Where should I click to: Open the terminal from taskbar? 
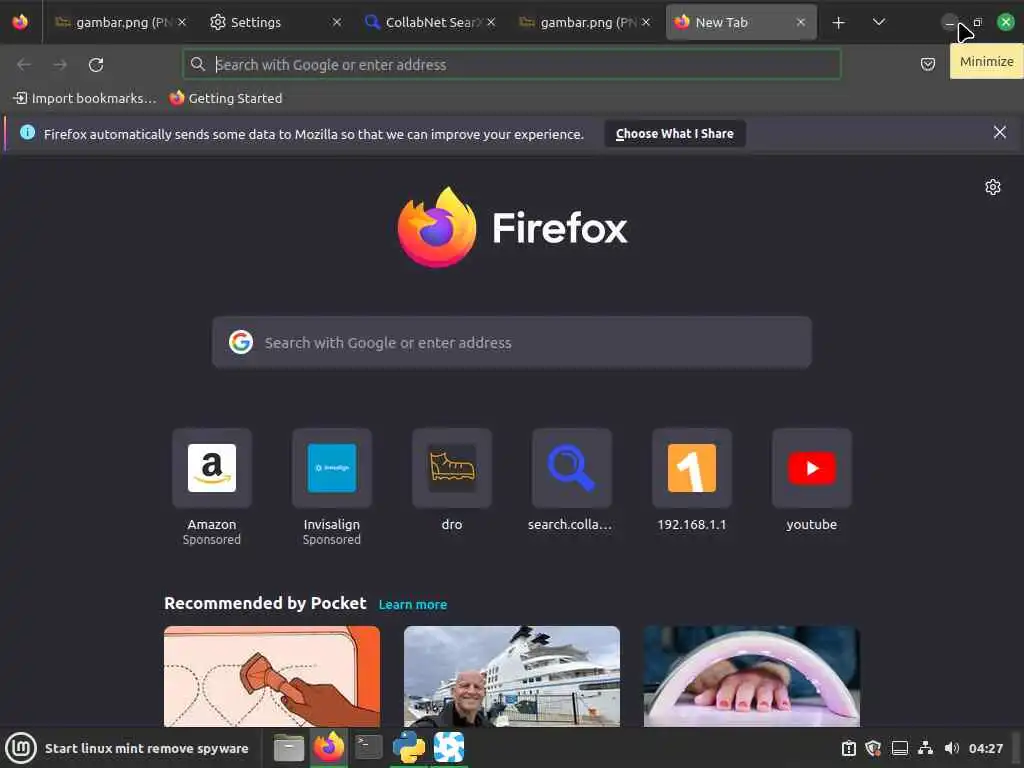click(368, 747)
